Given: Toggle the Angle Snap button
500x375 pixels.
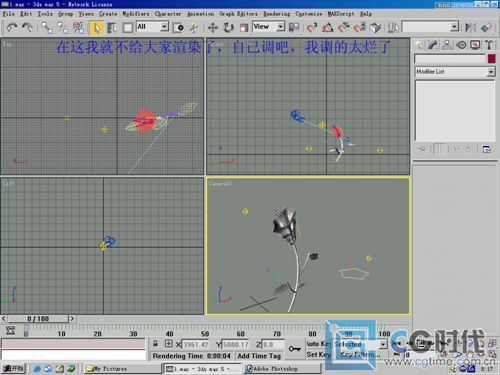Looking at the screenshot, I should [328, 27].
